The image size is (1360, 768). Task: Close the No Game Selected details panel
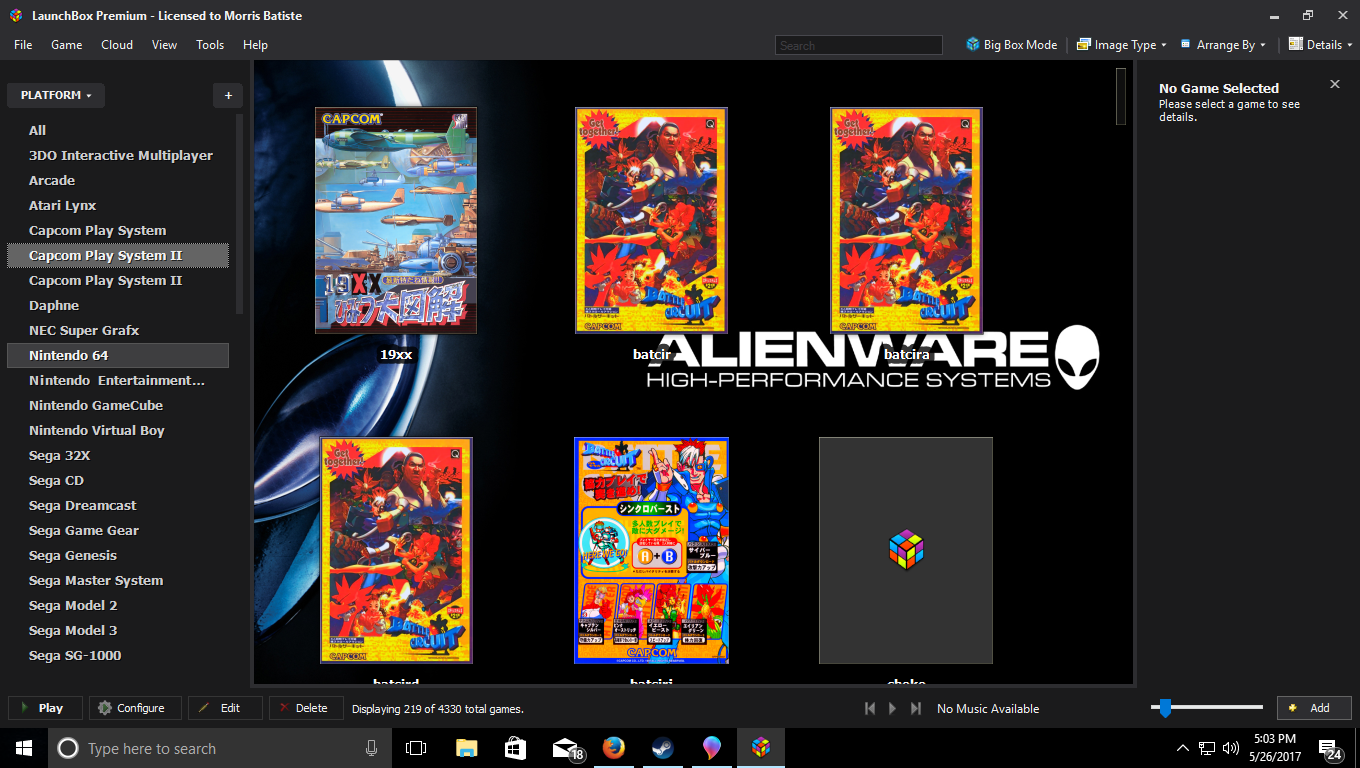pos(1334,84)
